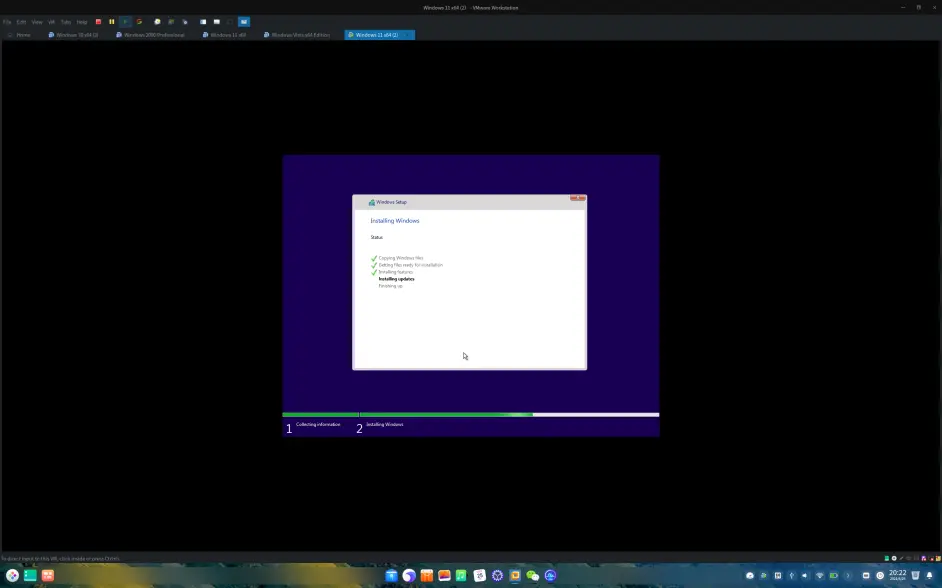This screenshot has height=588, width=942.
Task: Switch to the Windows Vista x64 Edition tab
Action: [x=297, y=35]
